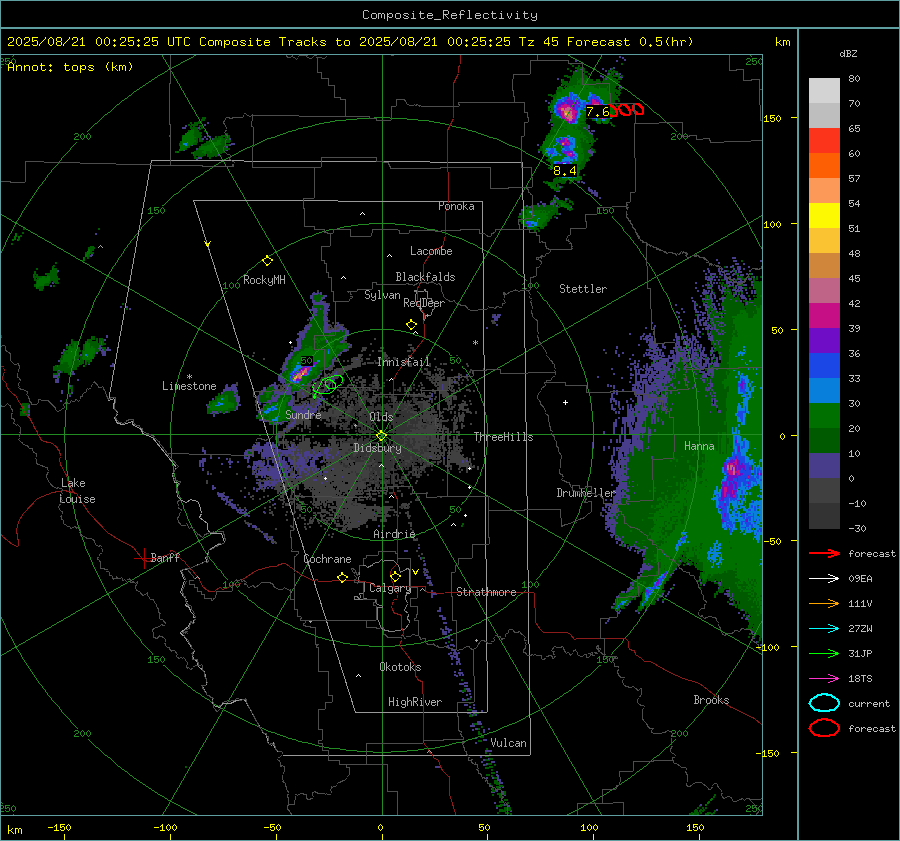Click the Lacombe city label
900x841 pixels.
click(x=431, y=251)
